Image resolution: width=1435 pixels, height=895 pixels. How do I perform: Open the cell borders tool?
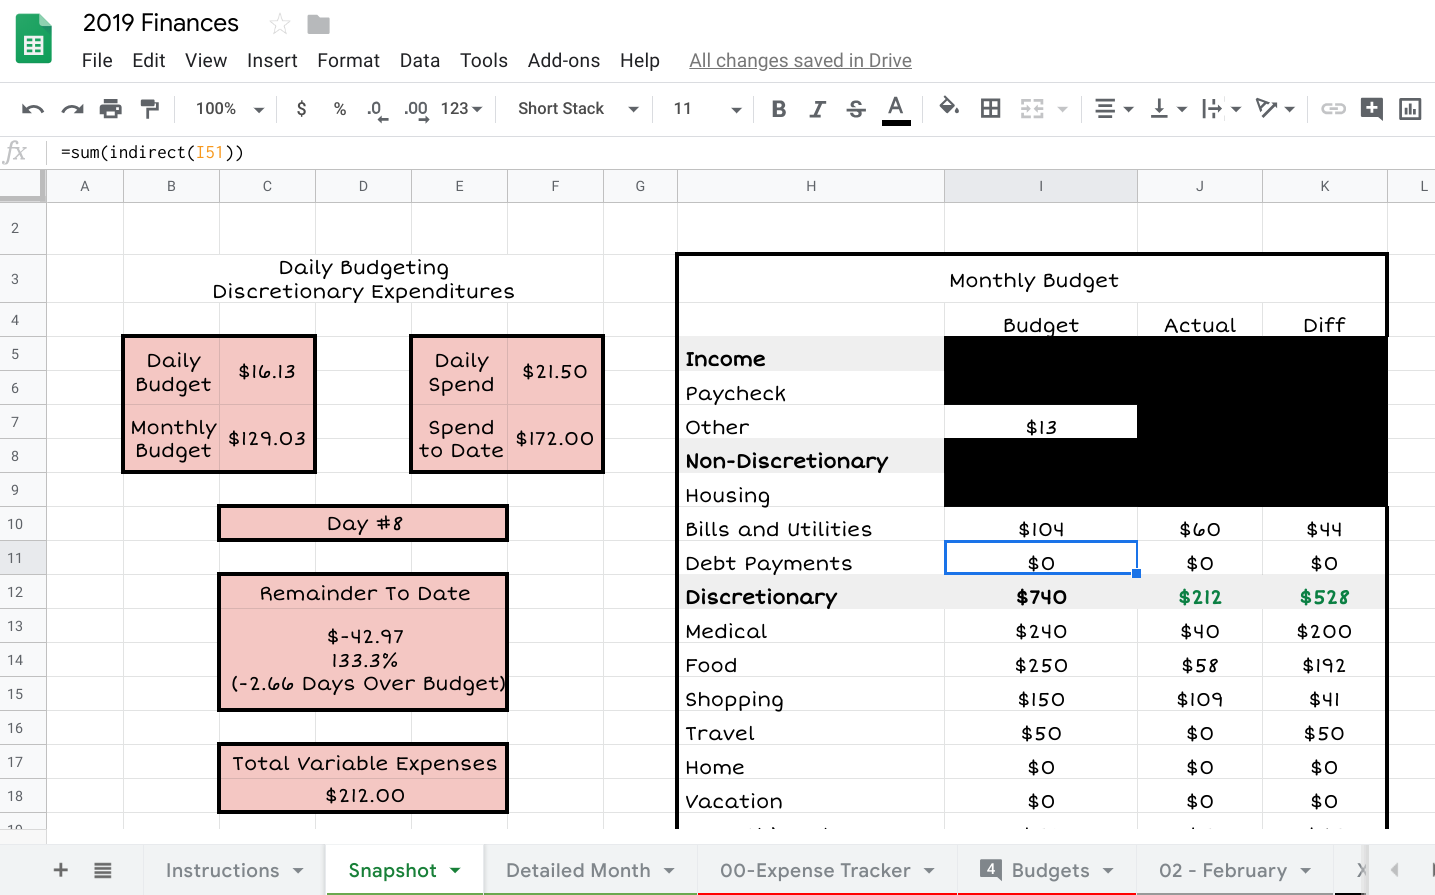[x=990, y=109]
